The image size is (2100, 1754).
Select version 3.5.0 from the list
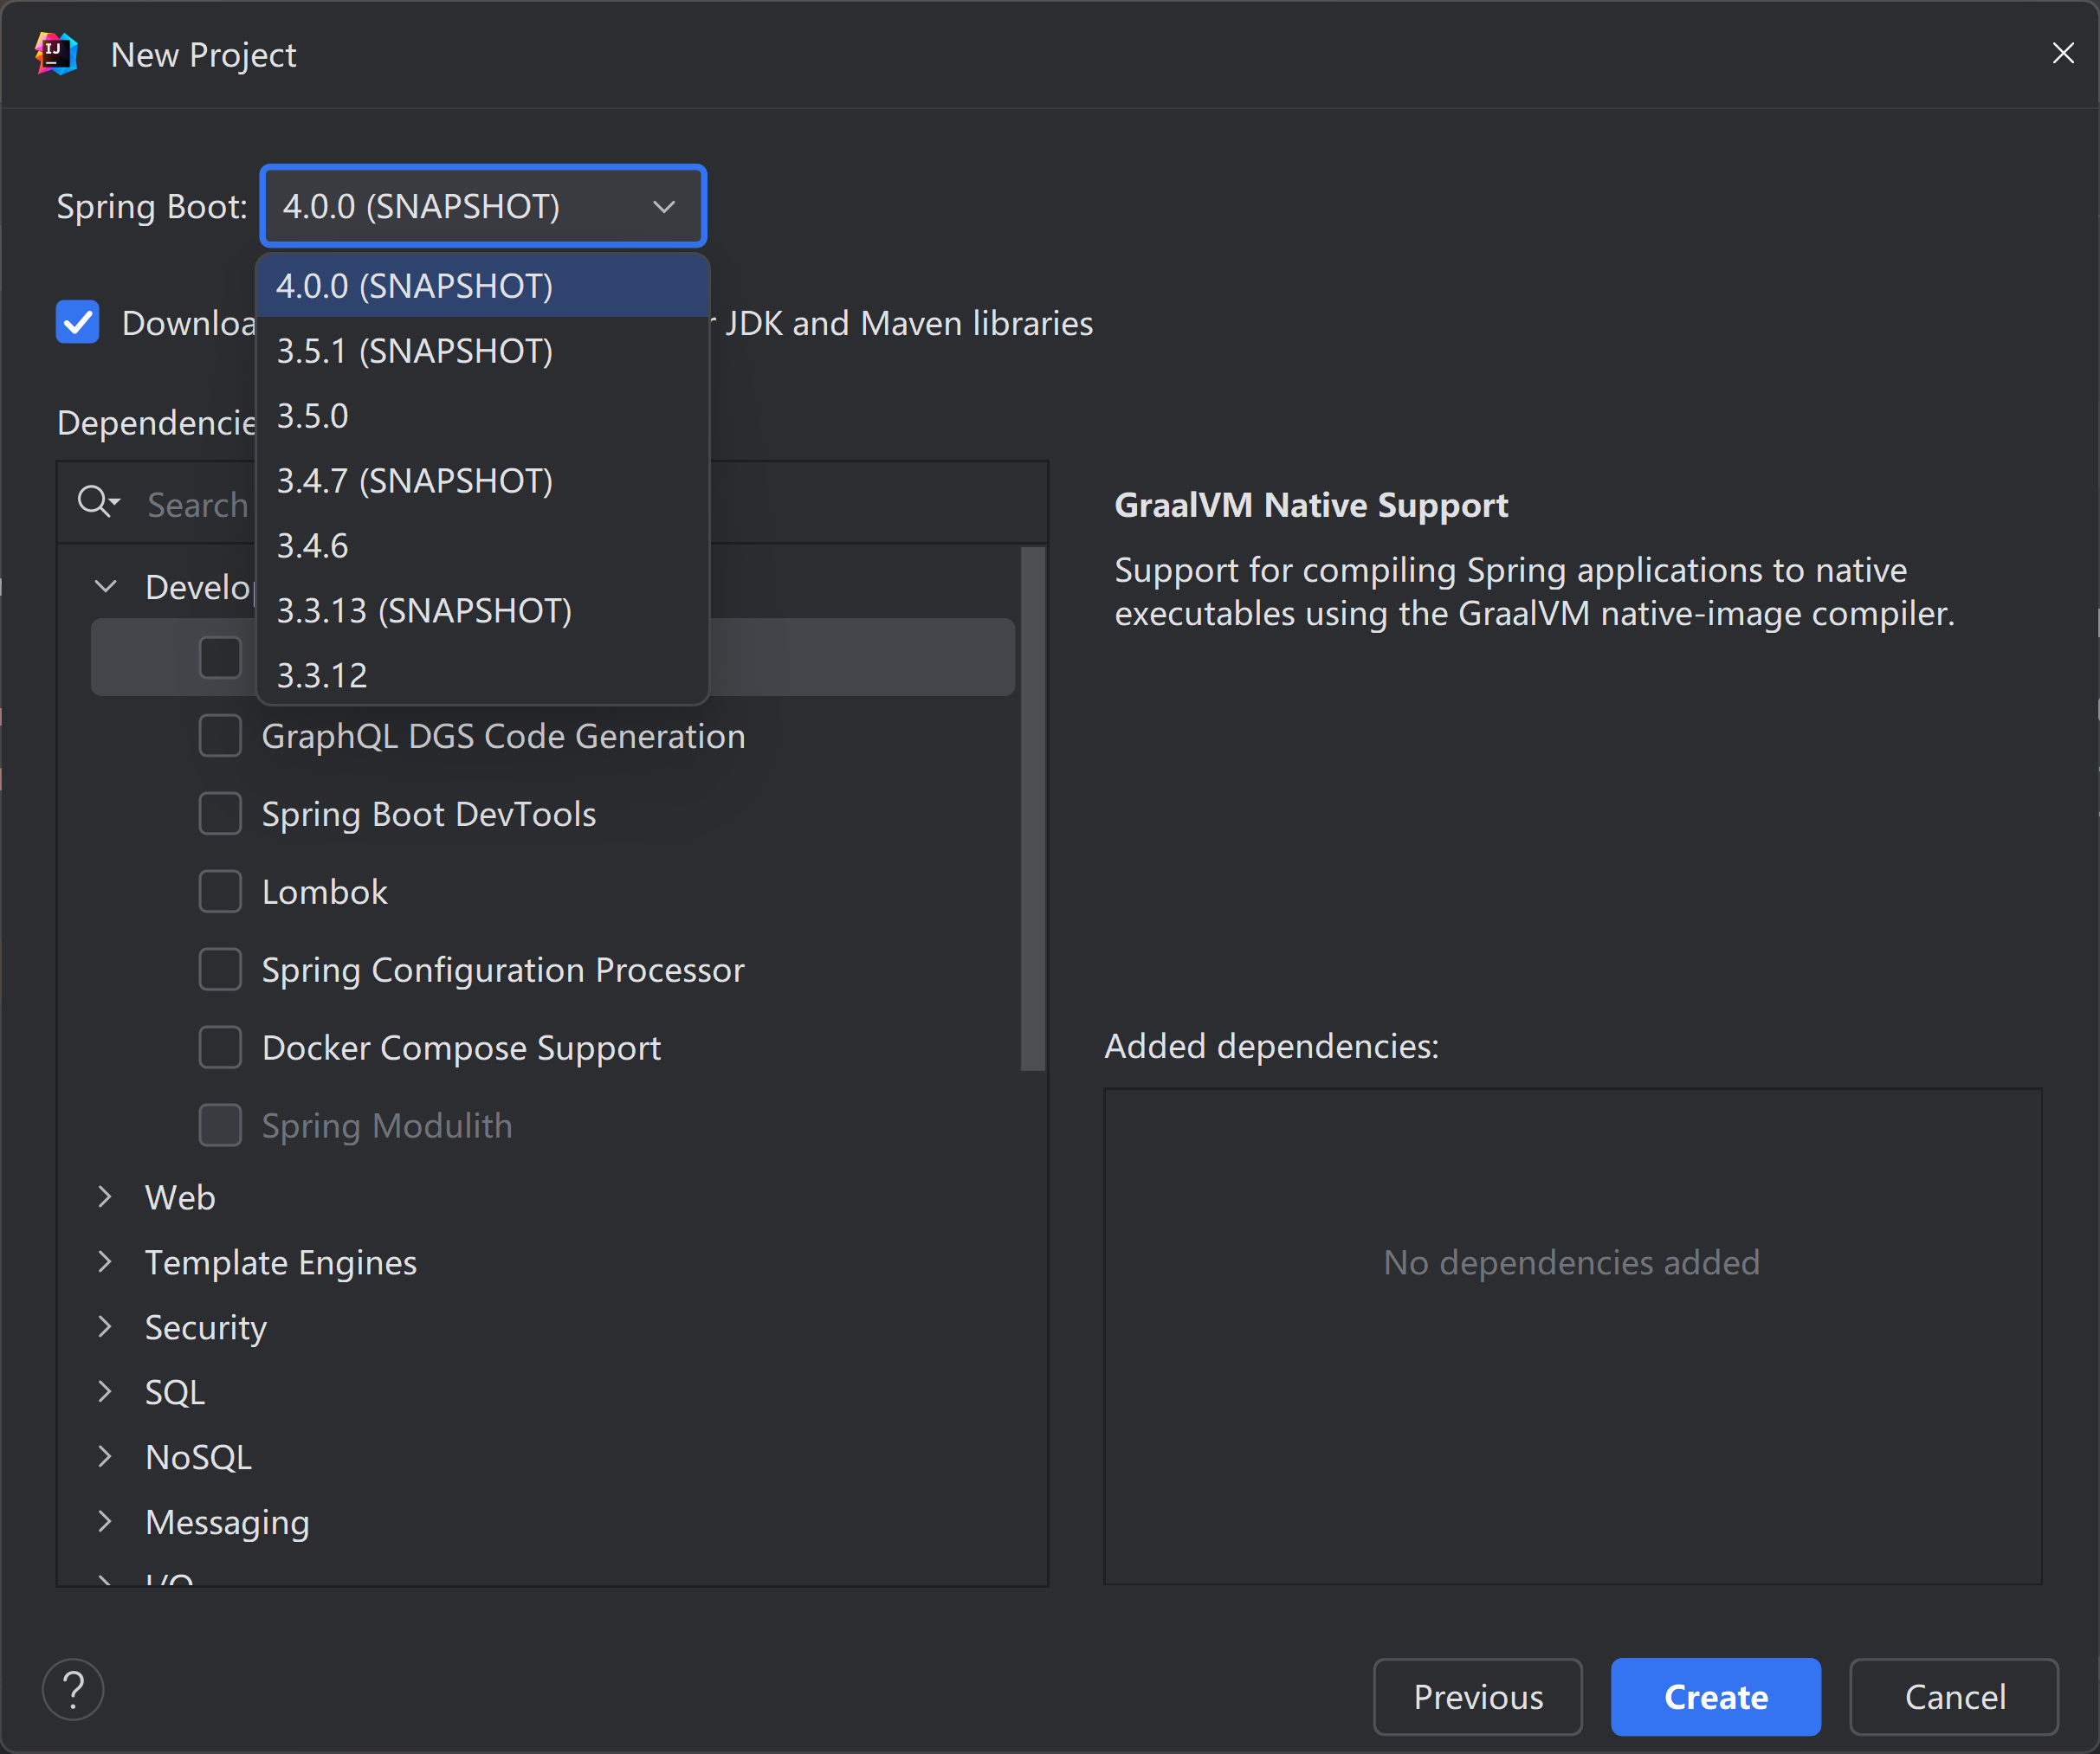click(x=312, y=416)
